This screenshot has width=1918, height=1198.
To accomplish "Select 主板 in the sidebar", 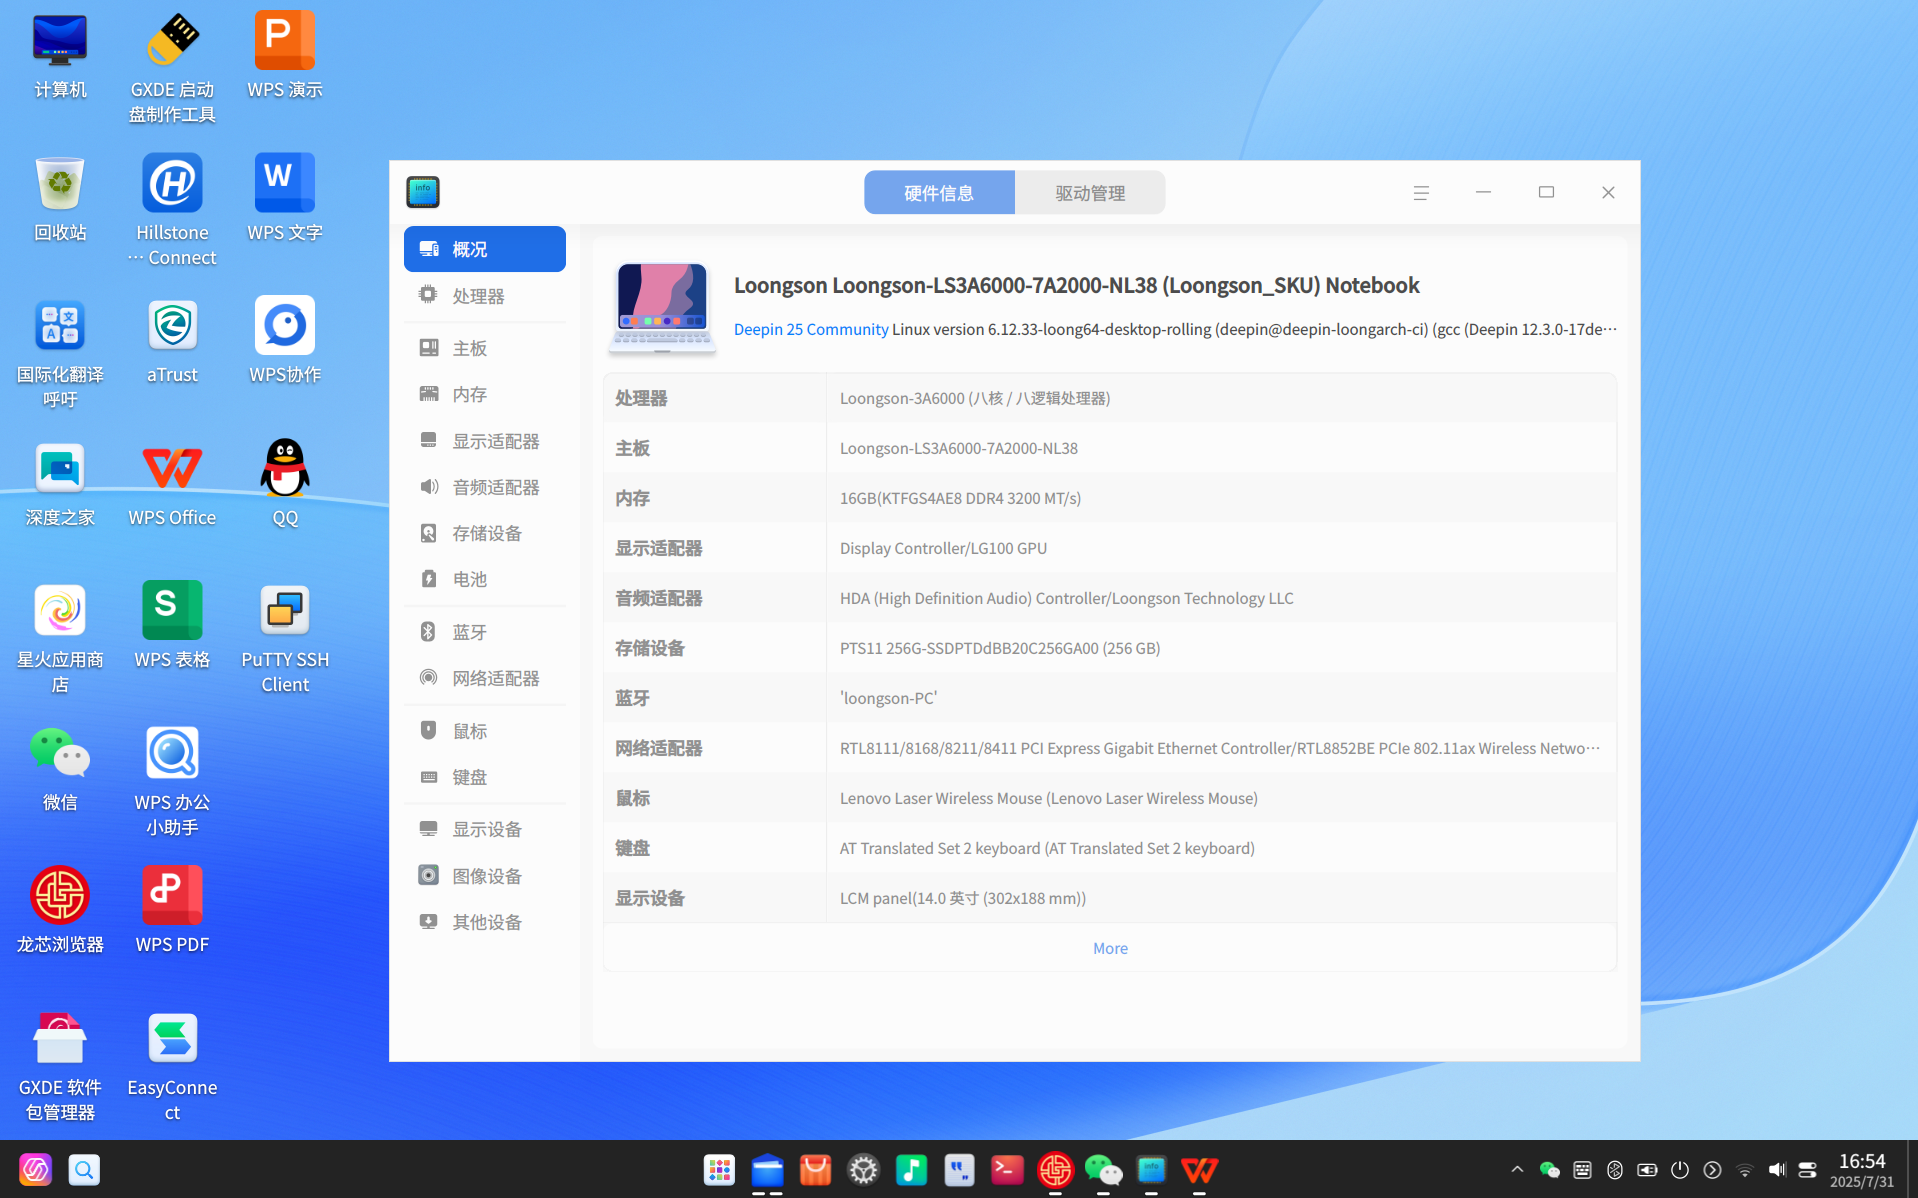I will tap(484, 348).
